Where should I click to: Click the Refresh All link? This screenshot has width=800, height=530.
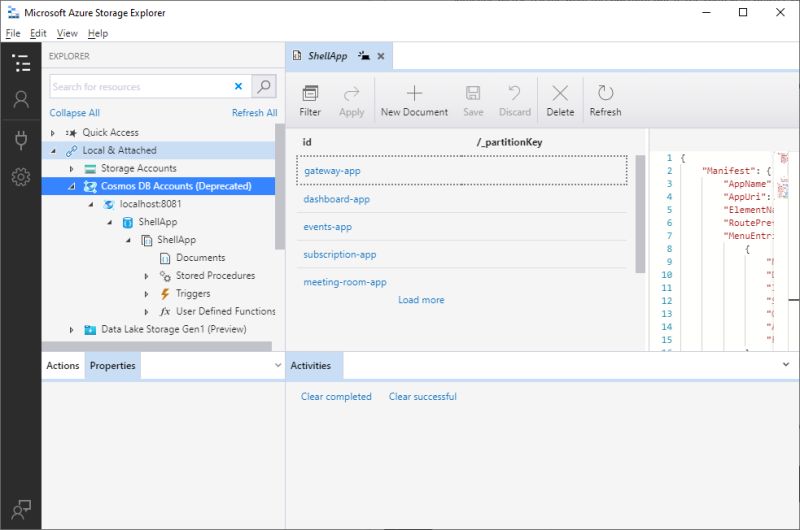click(x=254, y=113)
